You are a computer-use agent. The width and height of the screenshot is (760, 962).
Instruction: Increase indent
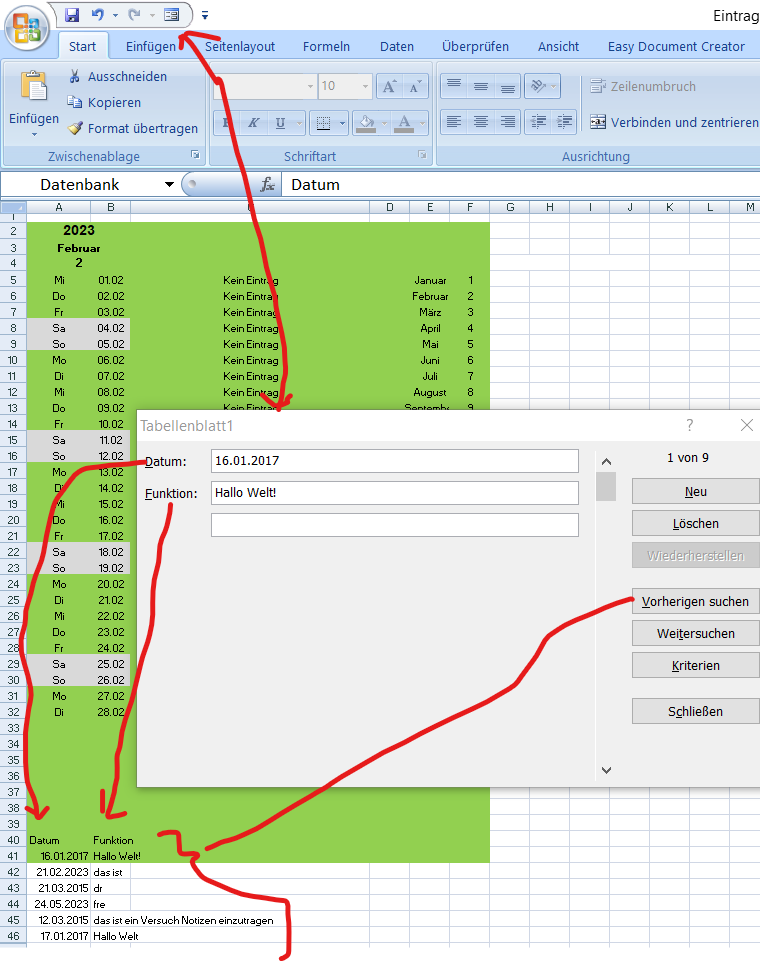564,122
